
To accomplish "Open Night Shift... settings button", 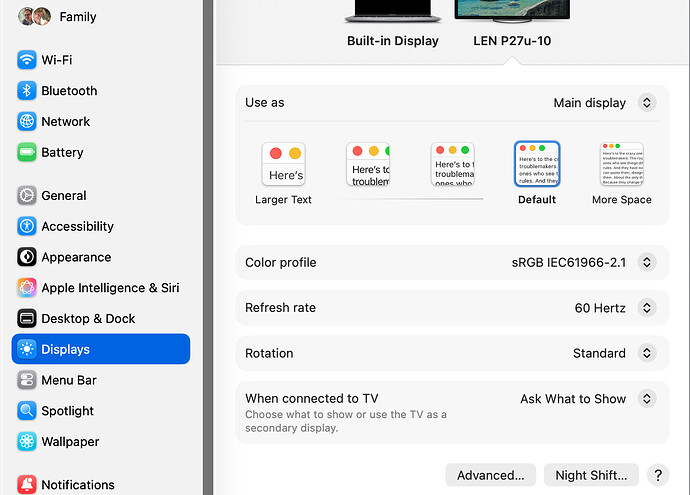I will [590, 475].
